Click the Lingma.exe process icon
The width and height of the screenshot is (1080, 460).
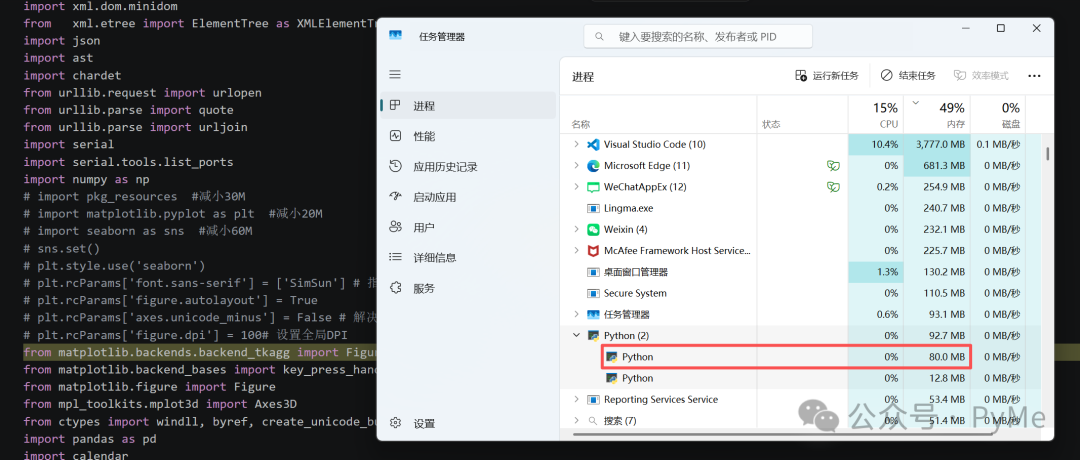point(593,208)
